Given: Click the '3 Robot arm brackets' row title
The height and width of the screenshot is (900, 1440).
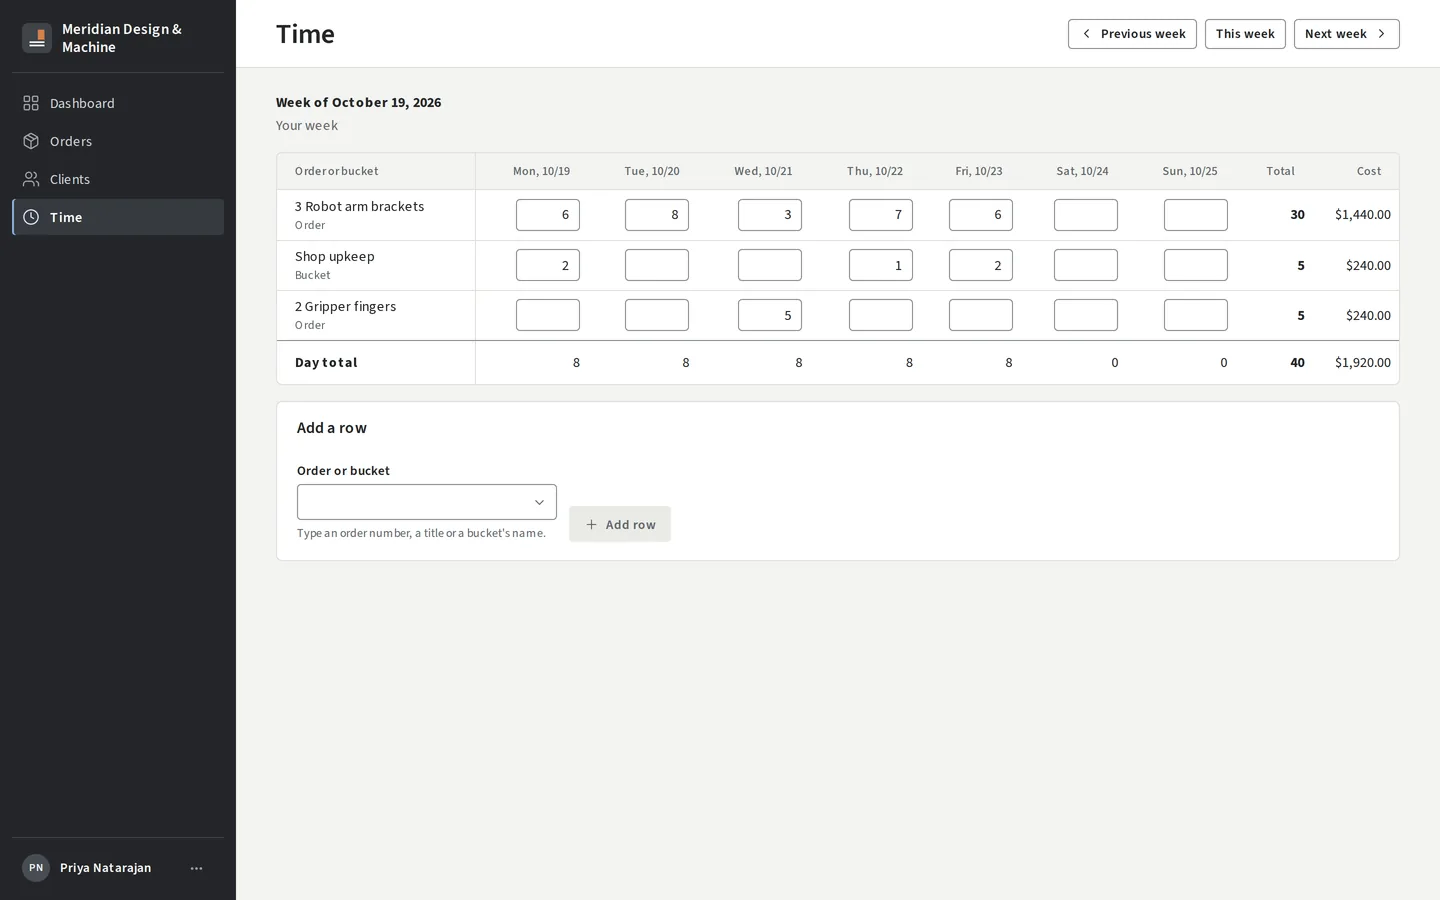Looking at the screenshot, I should (359, 206).
